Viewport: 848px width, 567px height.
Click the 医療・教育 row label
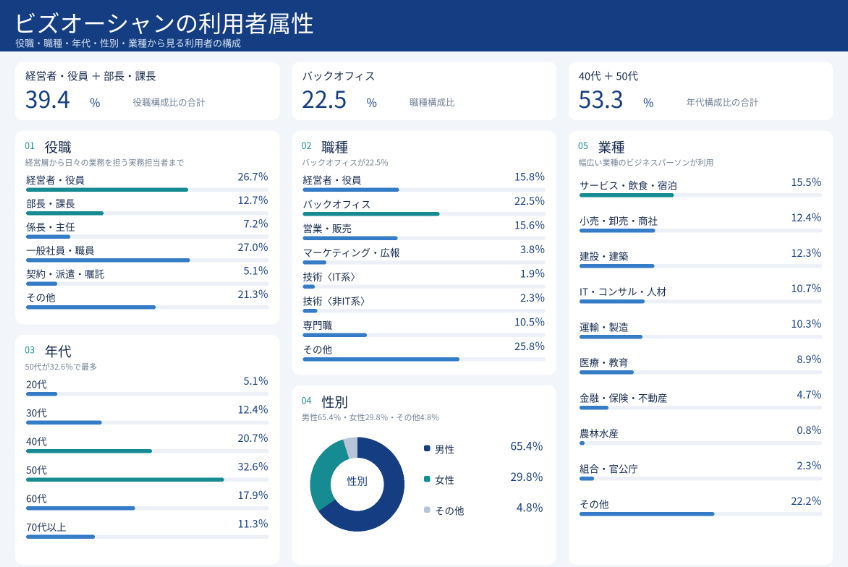click(604, 362)
